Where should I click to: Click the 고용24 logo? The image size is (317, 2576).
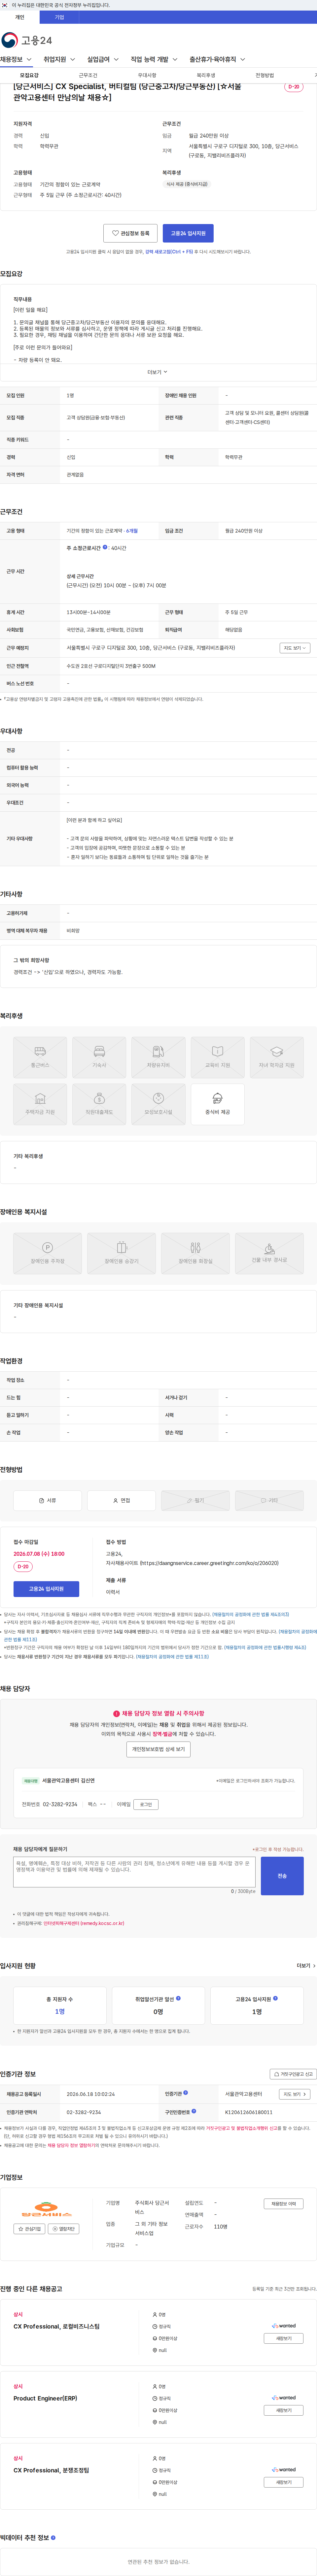point(27,40)
